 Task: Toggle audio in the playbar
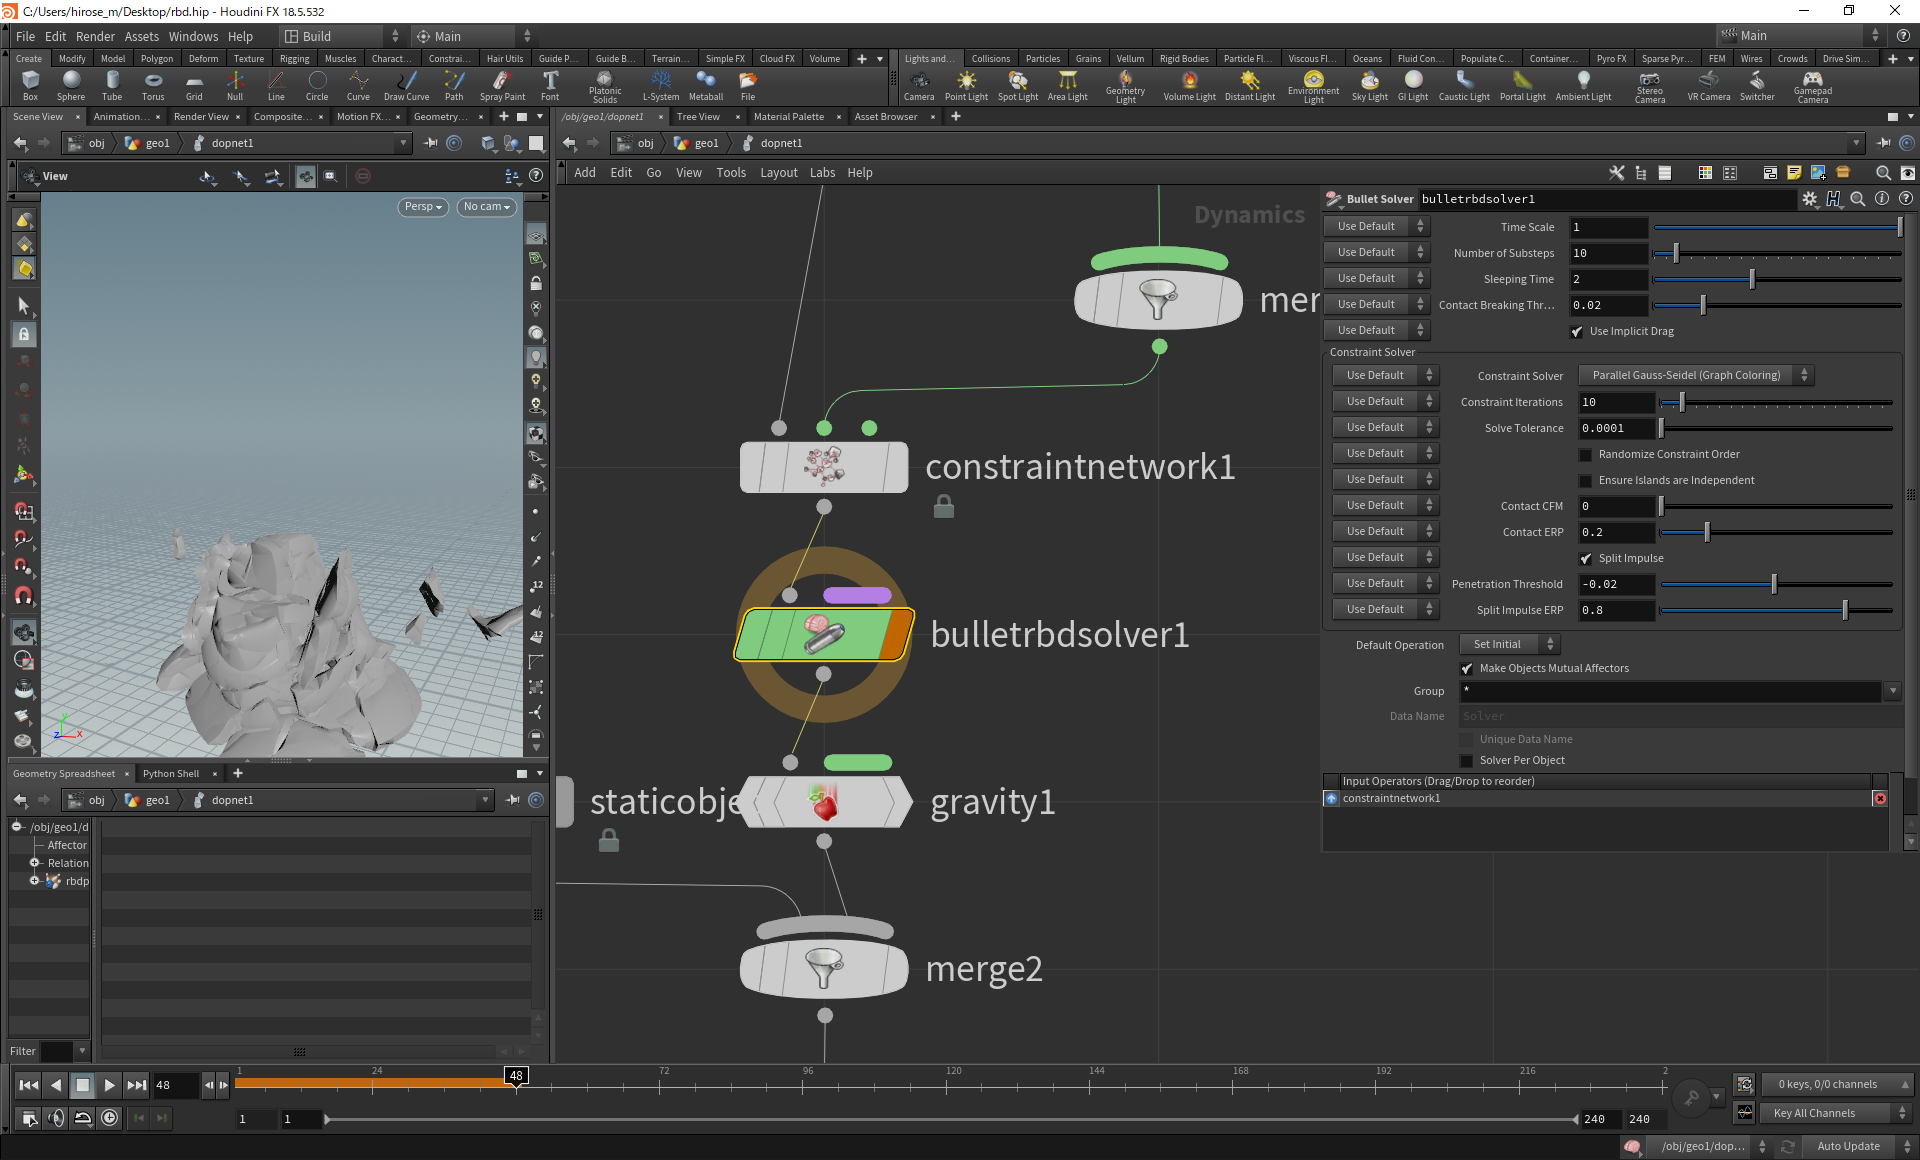pos(56,1118)
